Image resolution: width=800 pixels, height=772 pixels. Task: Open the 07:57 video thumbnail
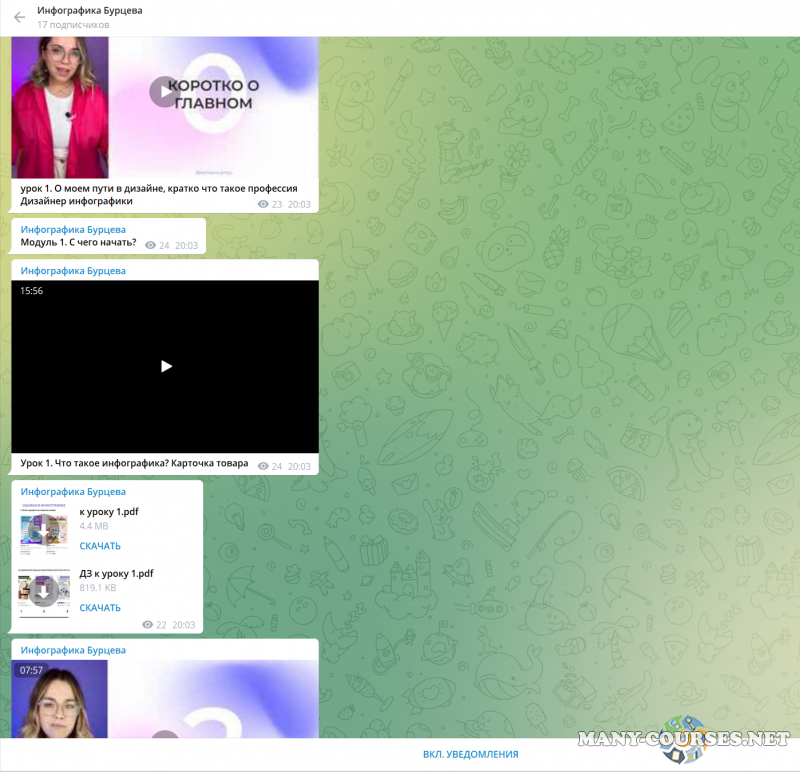pyautogui.click(x=165, y=700)
